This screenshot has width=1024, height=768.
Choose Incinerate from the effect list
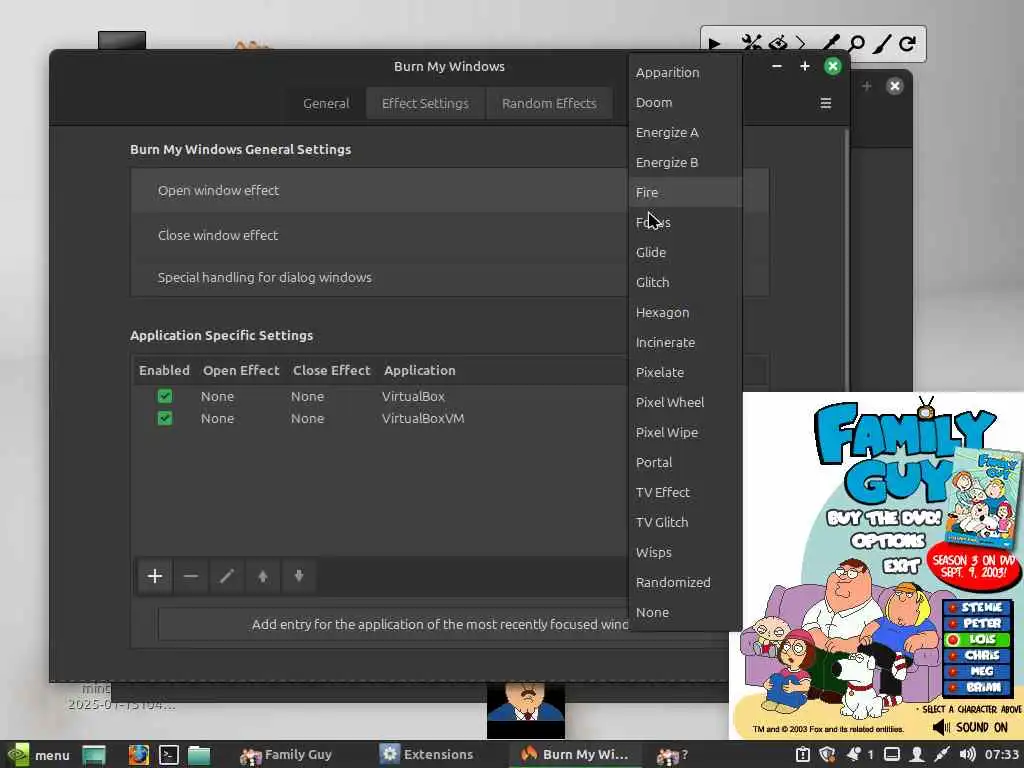tap(685, 343)
